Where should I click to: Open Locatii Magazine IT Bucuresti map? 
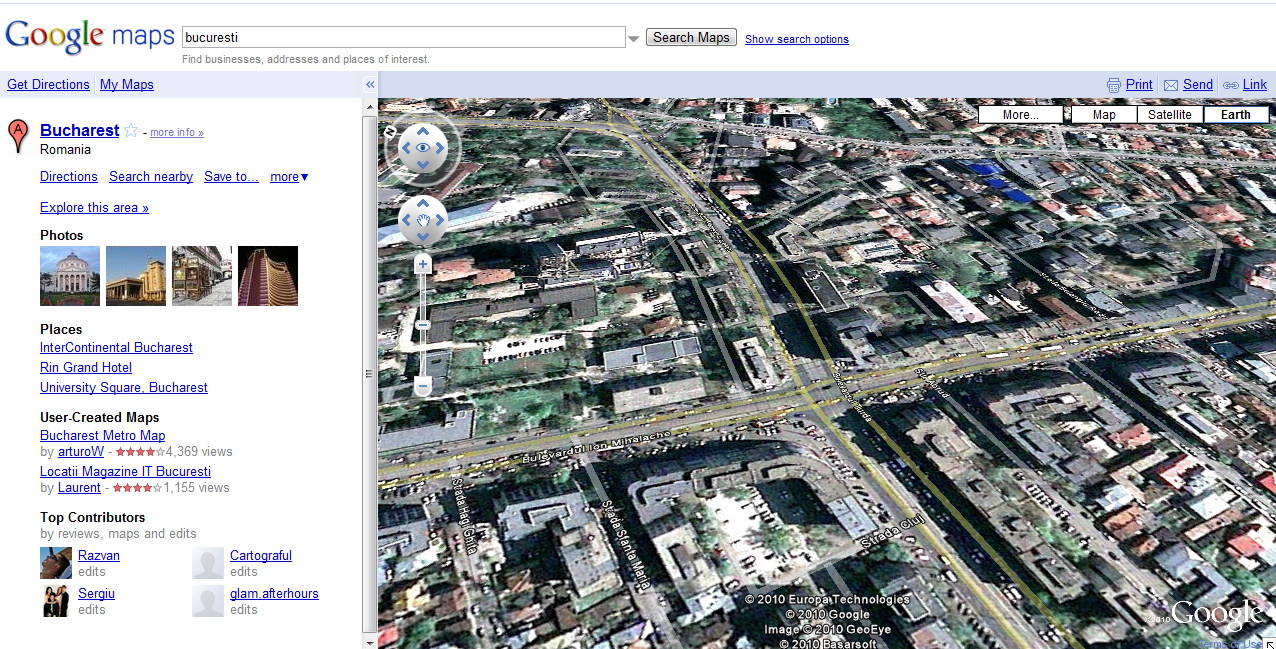click(125, 472)
